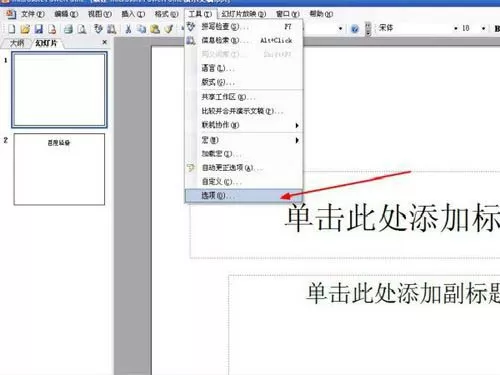Choose 自定义 from the Tools menu
The image size is (500, 375).
coord(244,182)
